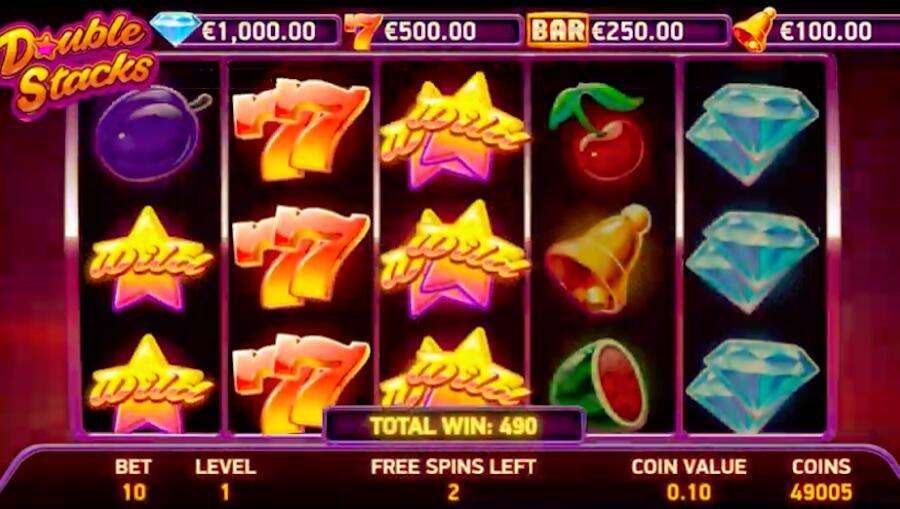The width and height of the screenshot is (900, 509).
Task: Tap the watermelon slice symbol
Action: point(599,383)
